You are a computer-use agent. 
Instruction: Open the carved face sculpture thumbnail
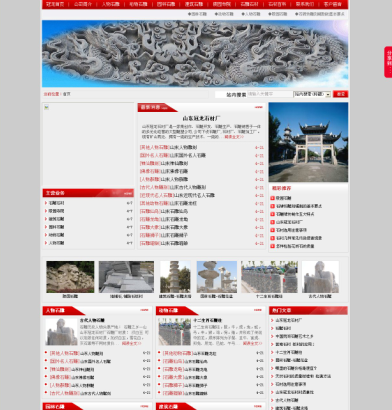tap(70, 277)
